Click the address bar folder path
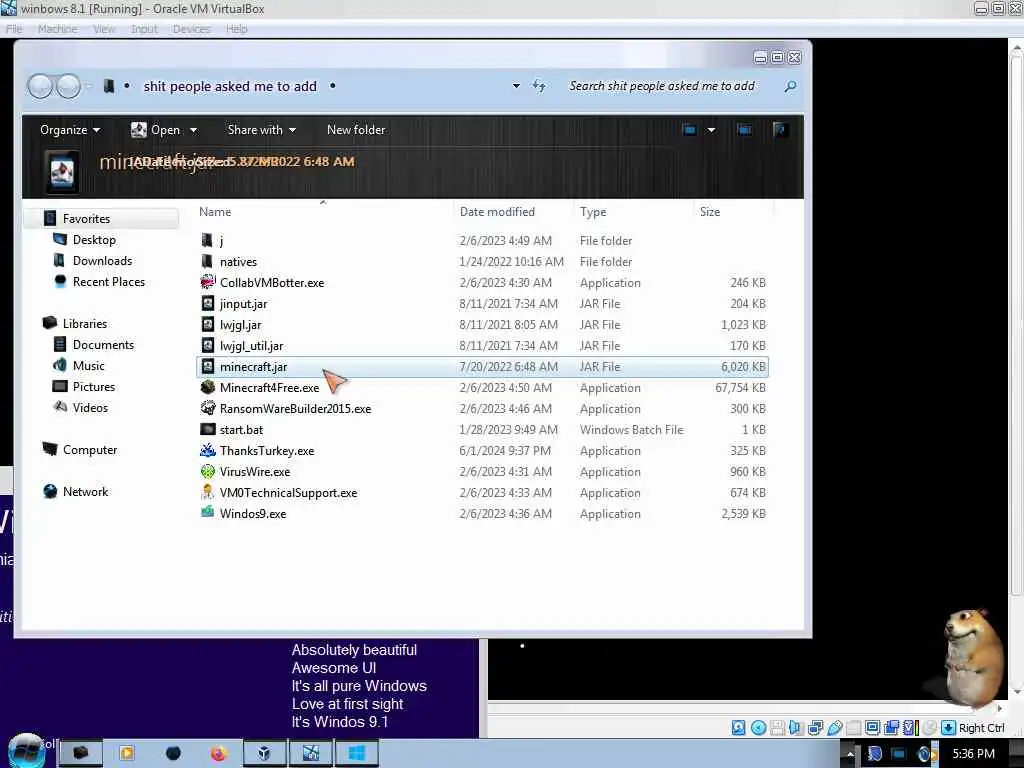 pyautogui.click(x=230, y=86)
